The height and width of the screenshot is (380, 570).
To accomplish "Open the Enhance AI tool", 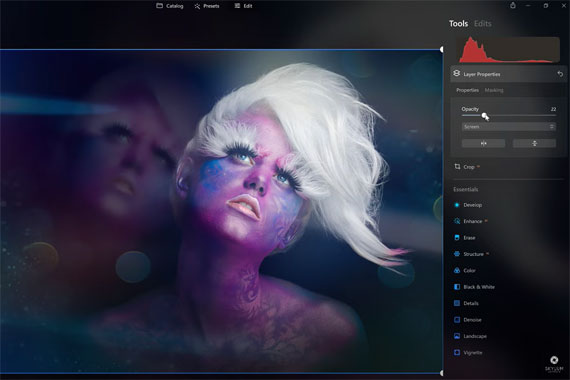I will [470, 221].
